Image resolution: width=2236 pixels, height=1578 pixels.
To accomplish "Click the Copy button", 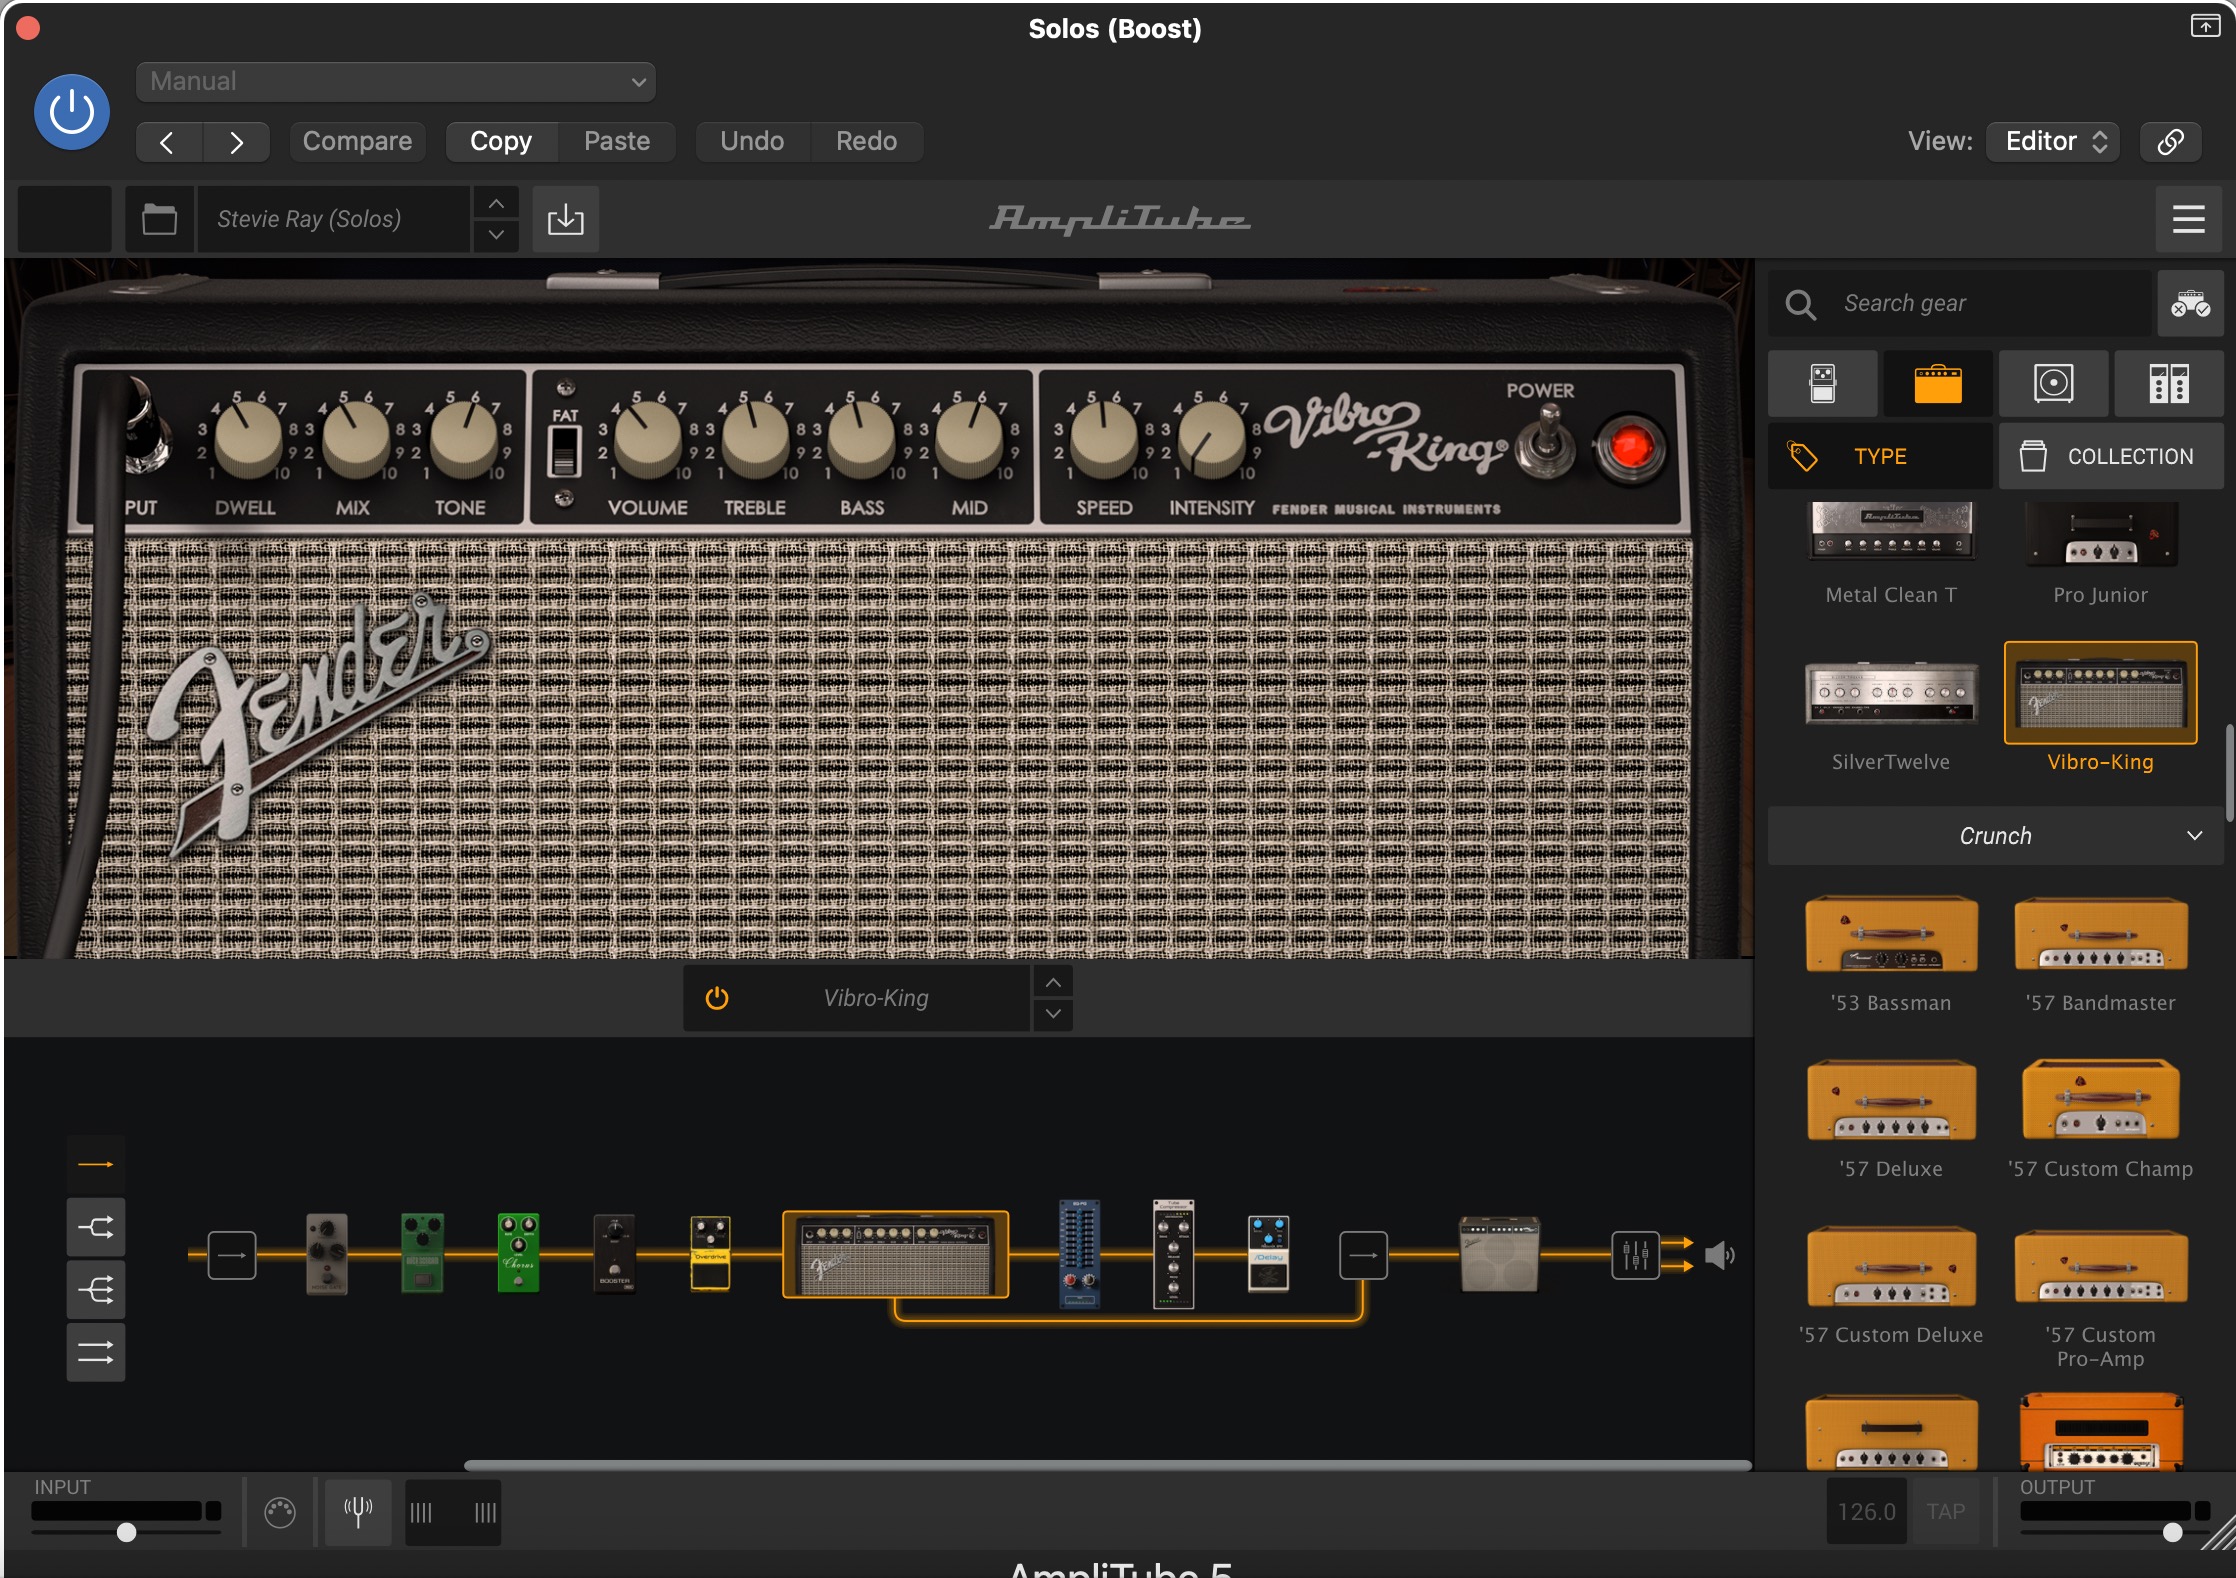I will coord(501,141).
